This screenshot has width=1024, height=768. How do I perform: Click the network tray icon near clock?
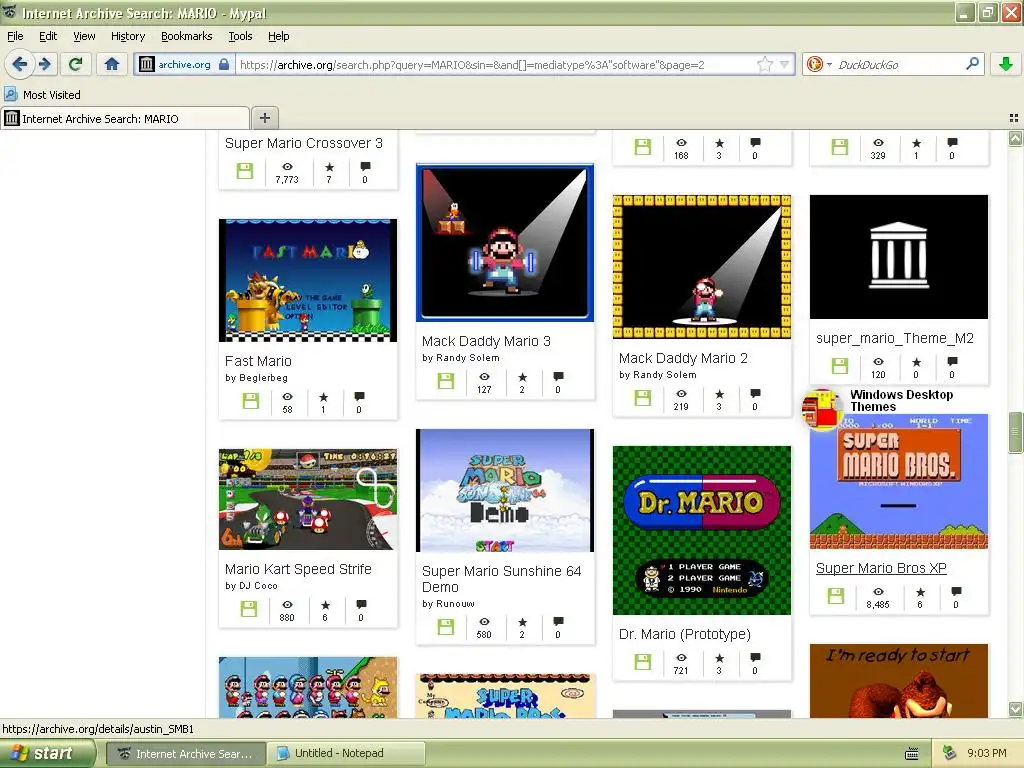[950, 753]
